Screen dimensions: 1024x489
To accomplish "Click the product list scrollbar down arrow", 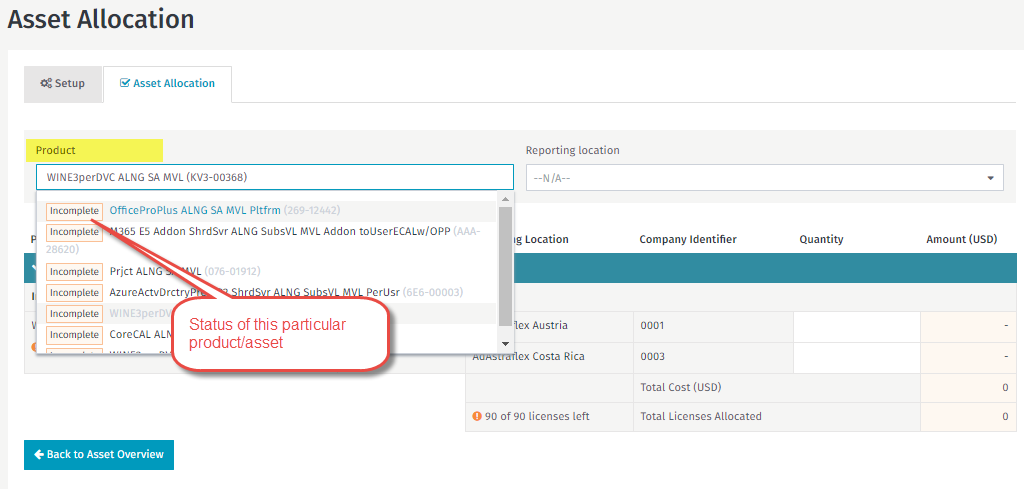I will click(x=506, y=344).
